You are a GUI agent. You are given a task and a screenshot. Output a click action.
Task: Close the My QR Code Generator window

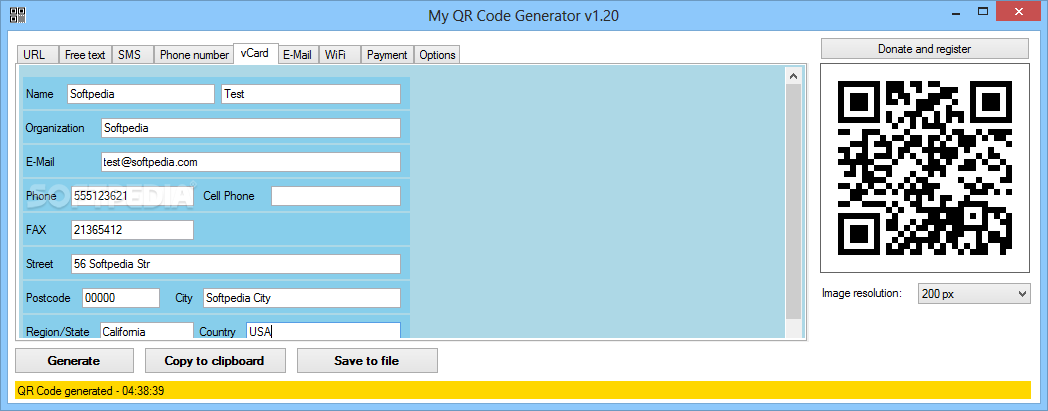pos(1018,11)
